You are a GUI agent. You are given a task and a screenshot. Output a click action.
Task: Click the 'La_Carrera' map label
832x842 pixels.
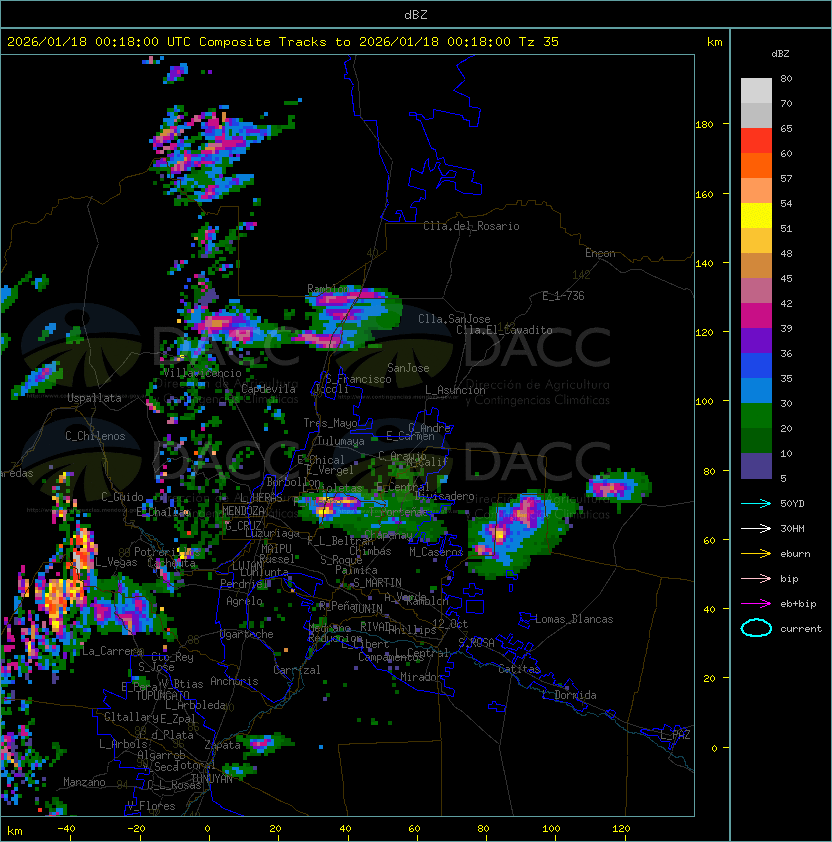(113, 651)
